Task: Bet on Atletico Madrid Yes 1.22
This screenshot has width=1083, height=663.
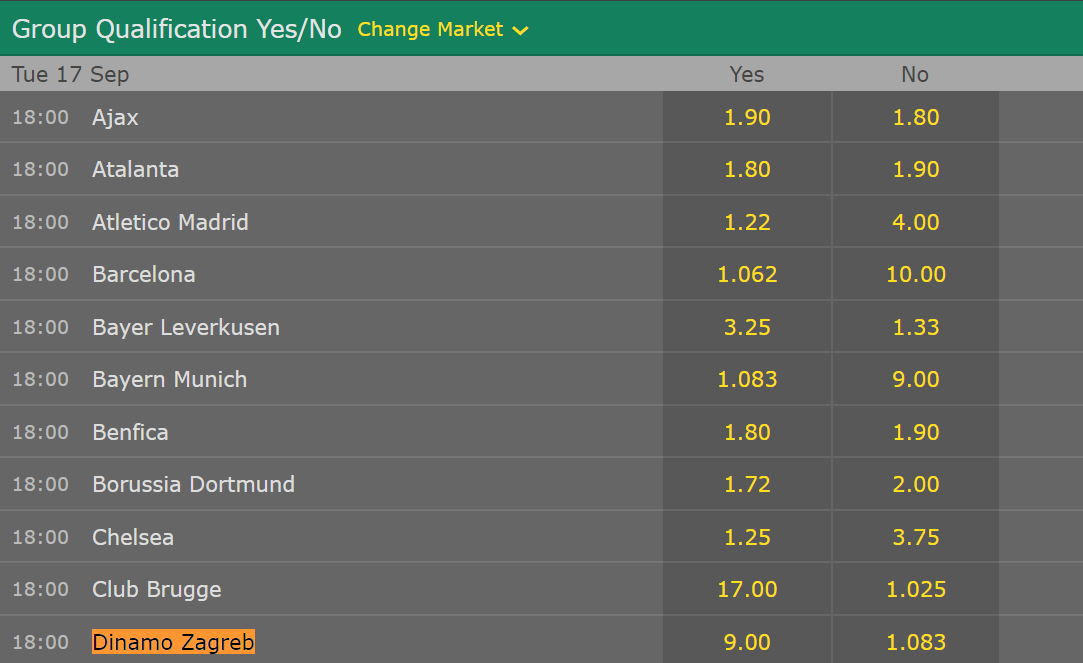Action: (747, 222)
